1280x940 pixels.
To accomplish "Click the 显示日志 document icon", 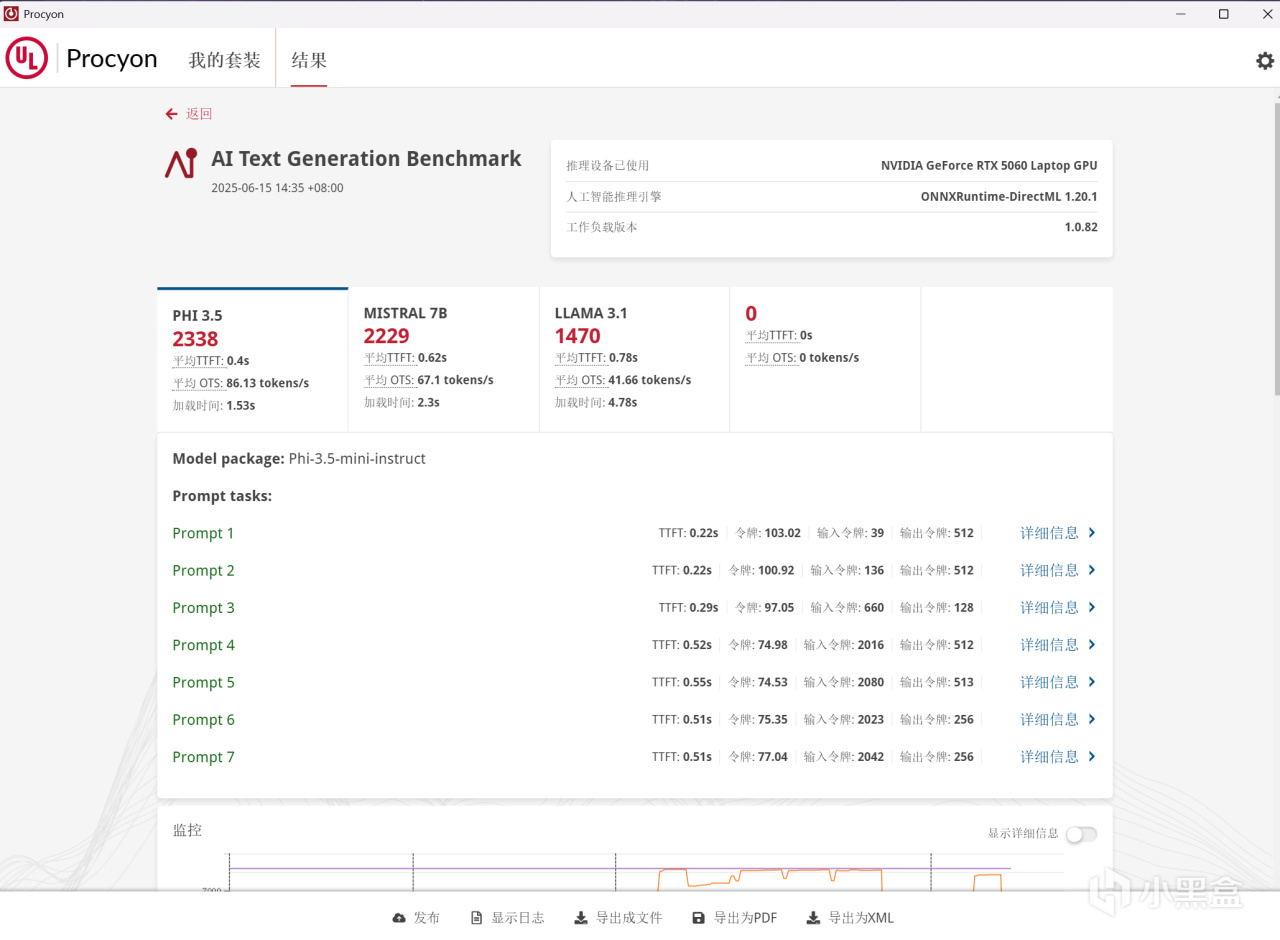I will coord(477,918).
